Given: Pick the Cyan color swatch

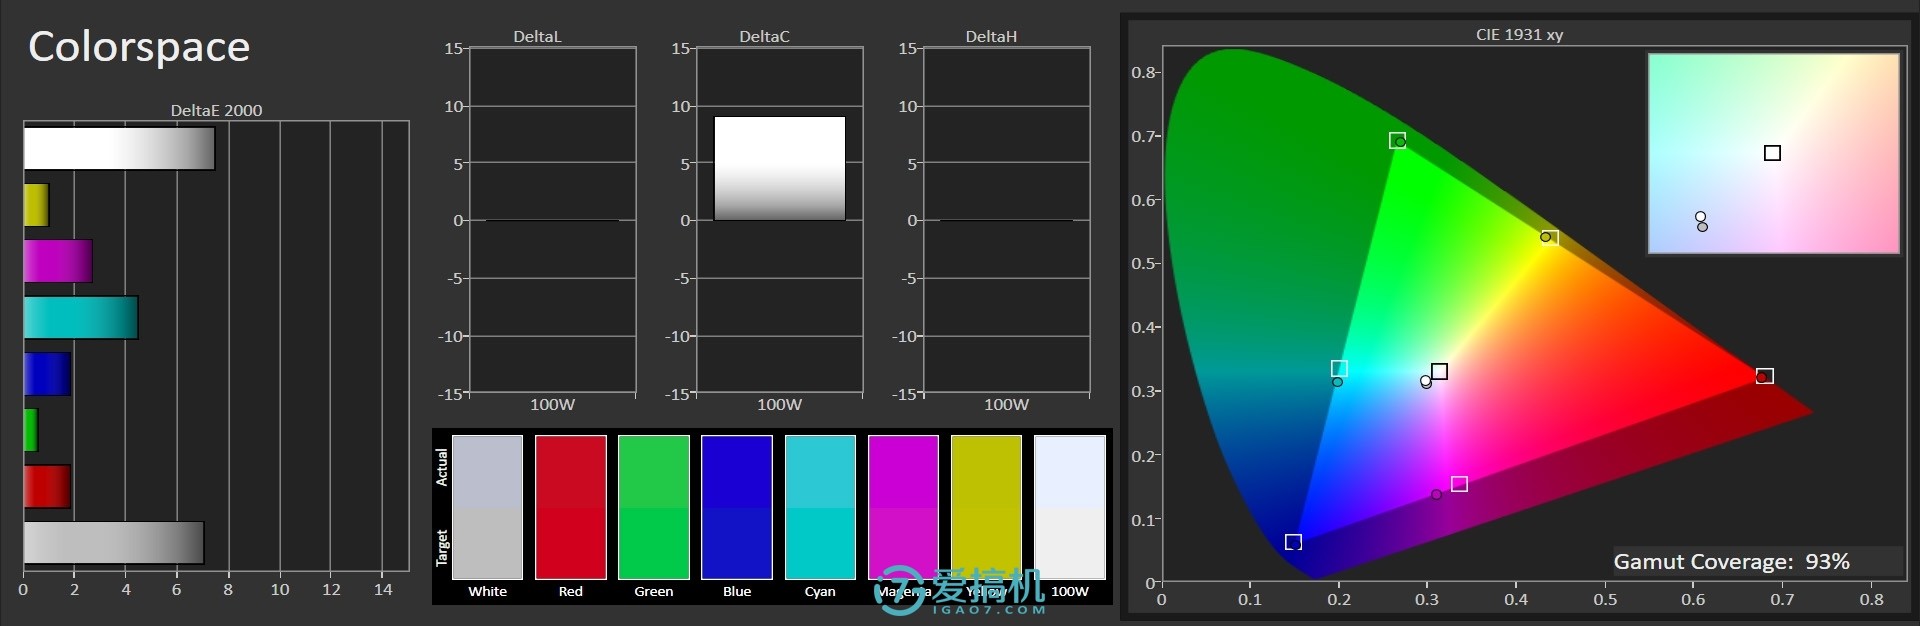Looking at the screenshot, I should [820, 507].
